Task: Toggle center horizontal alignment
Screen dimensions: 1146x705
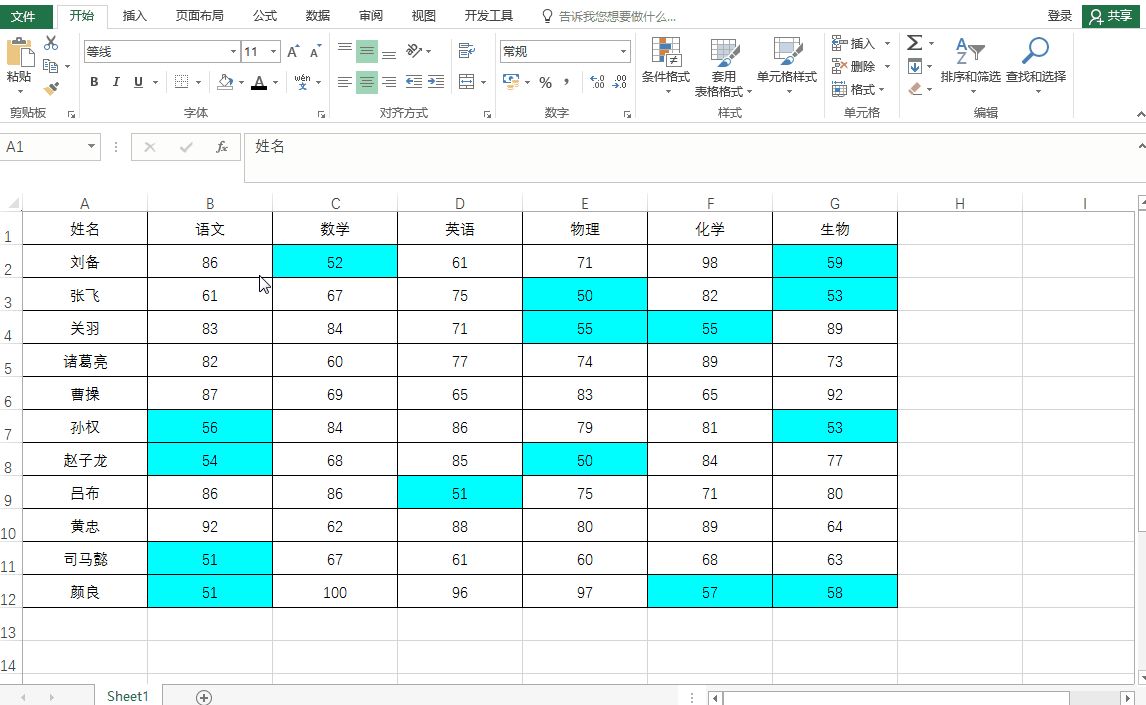Action: (367, 83)
